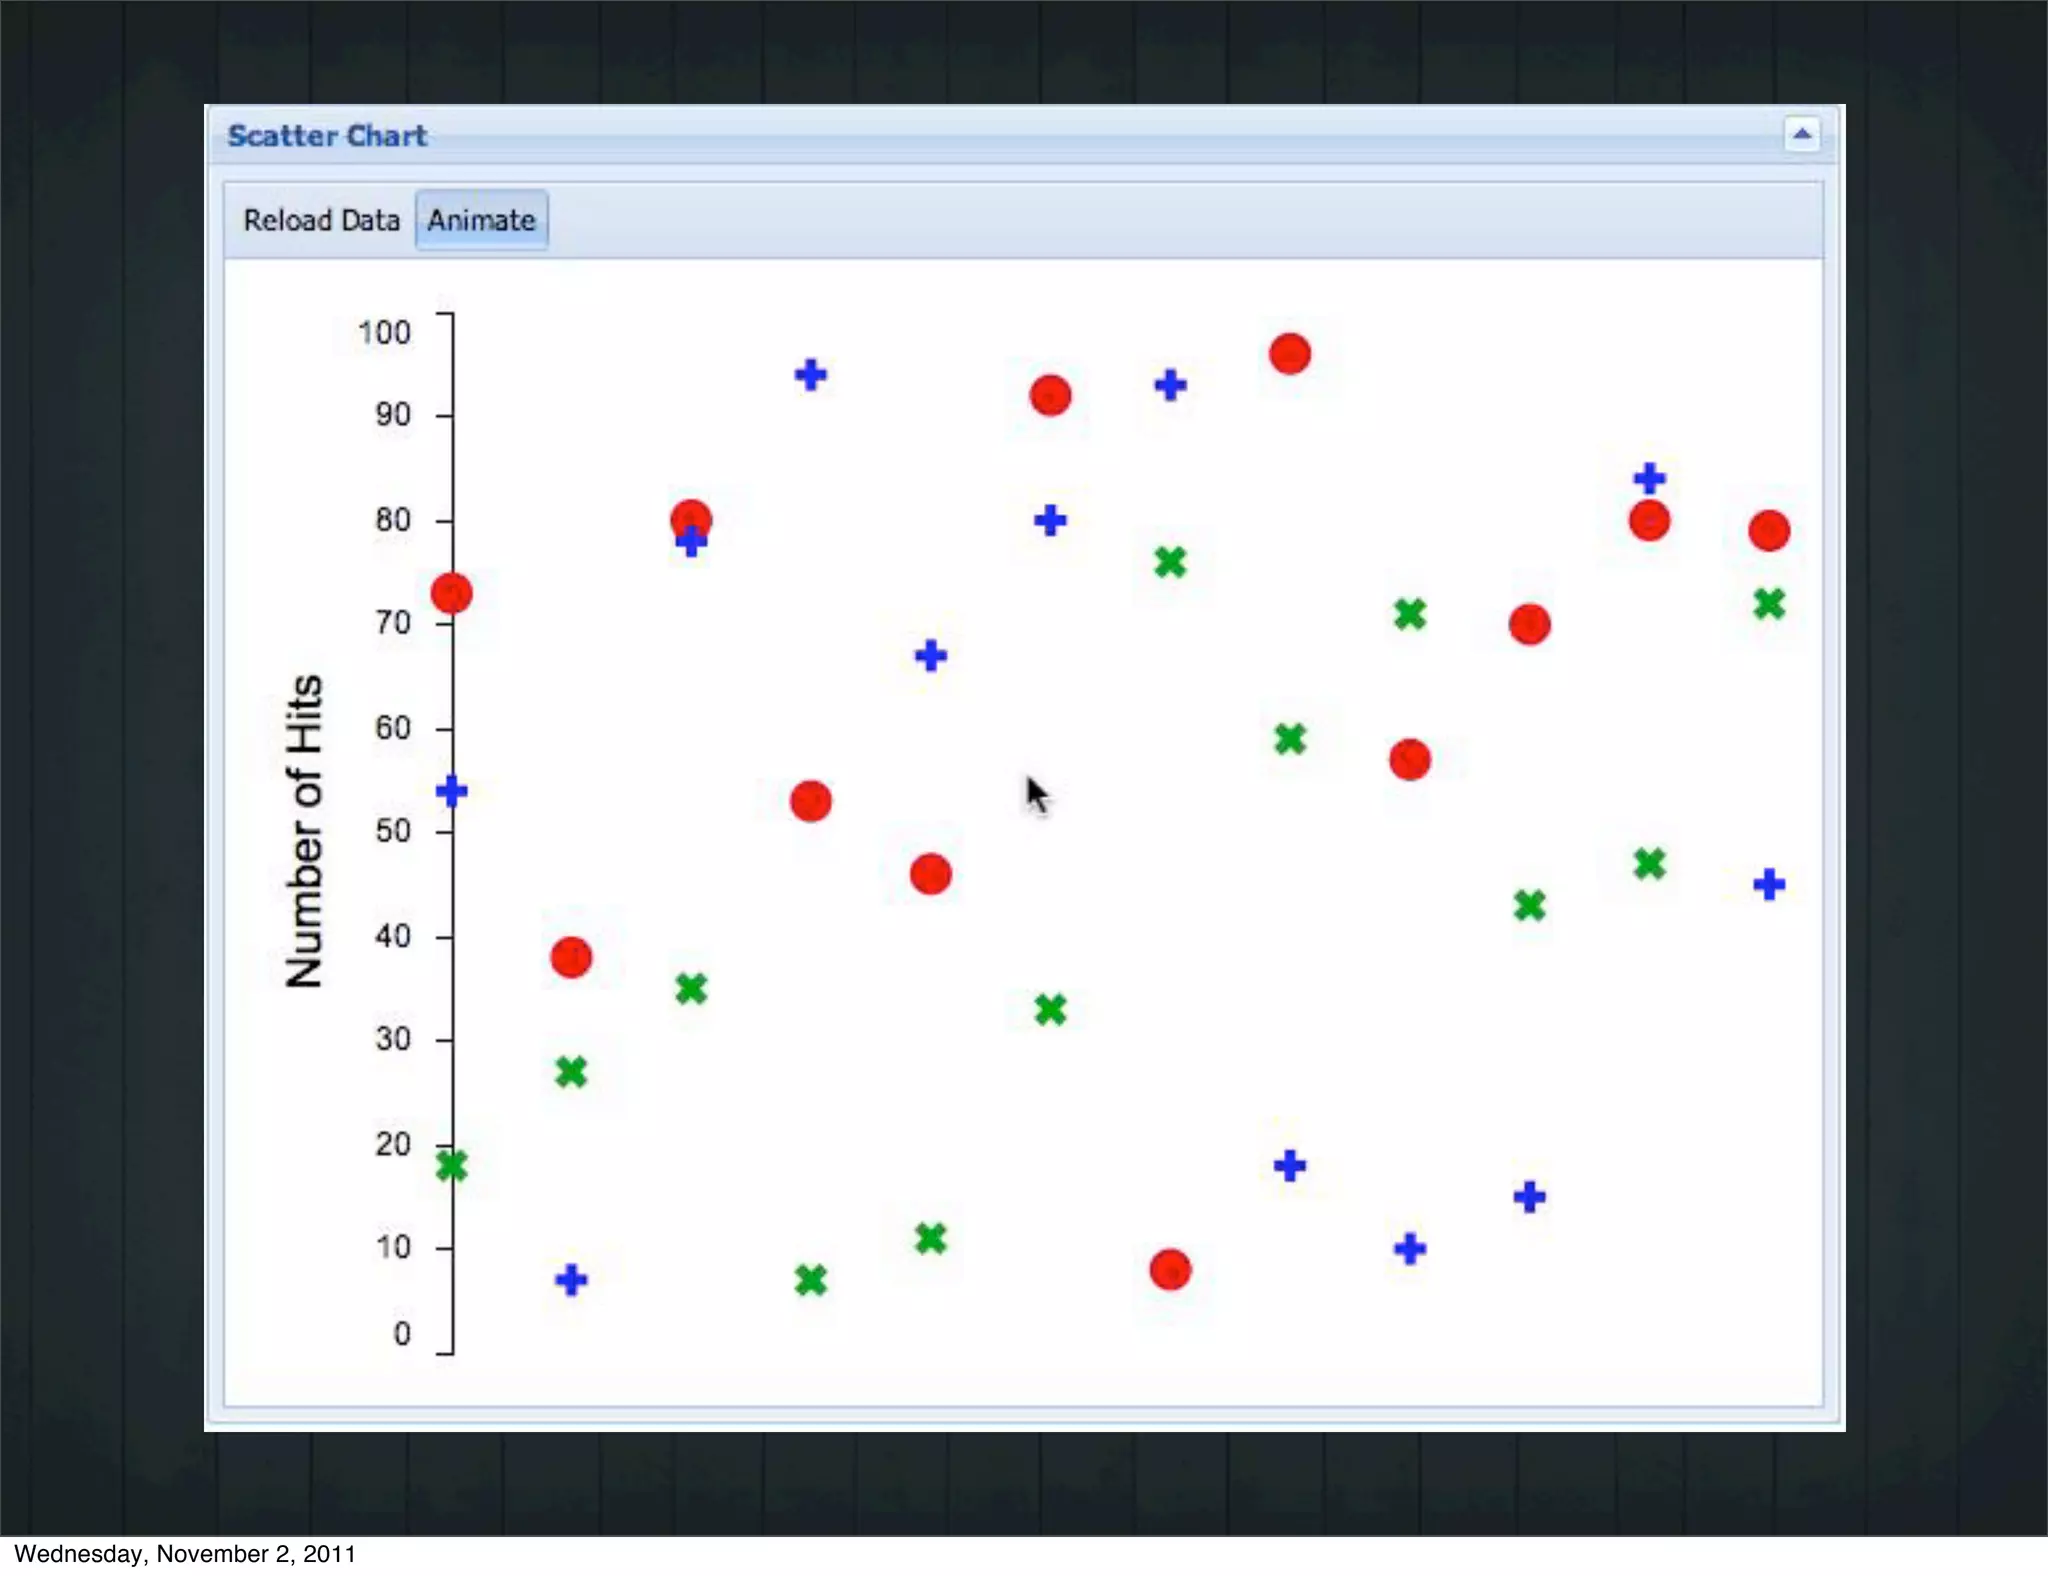Screen dimensions: 2048x1576
Task: Click the rightmost green cross marker
Action: (1768, 604)
